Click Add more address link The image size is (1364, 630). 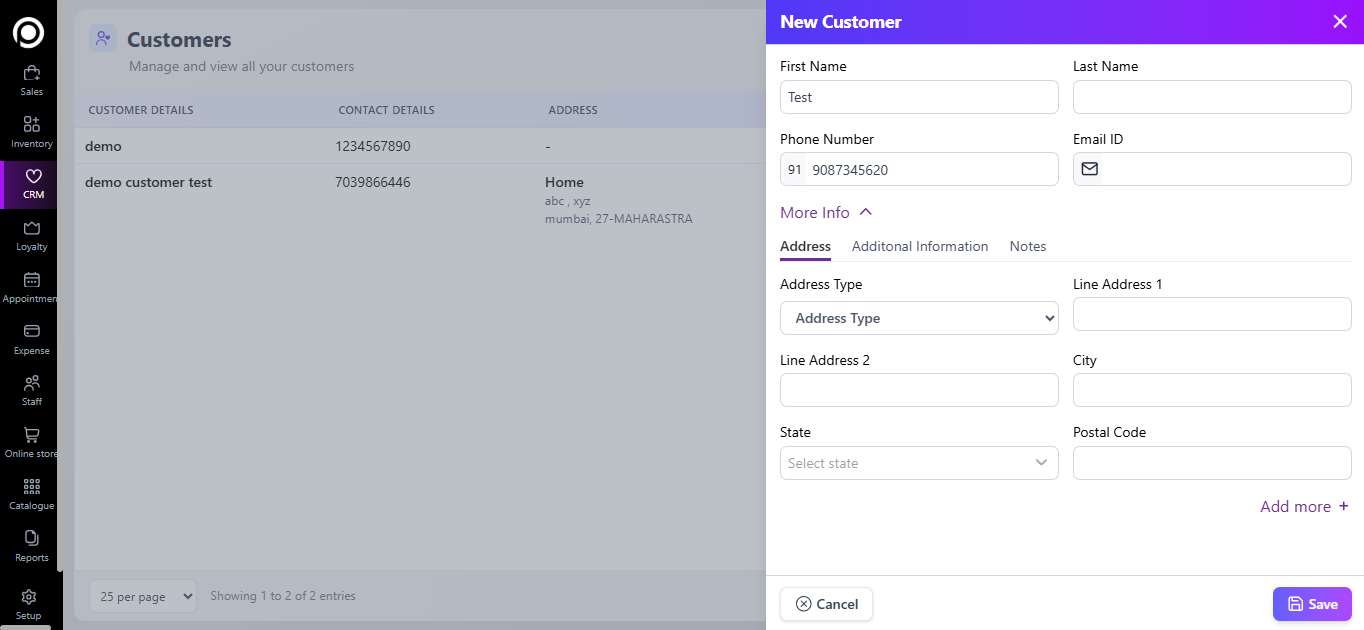1304,507
